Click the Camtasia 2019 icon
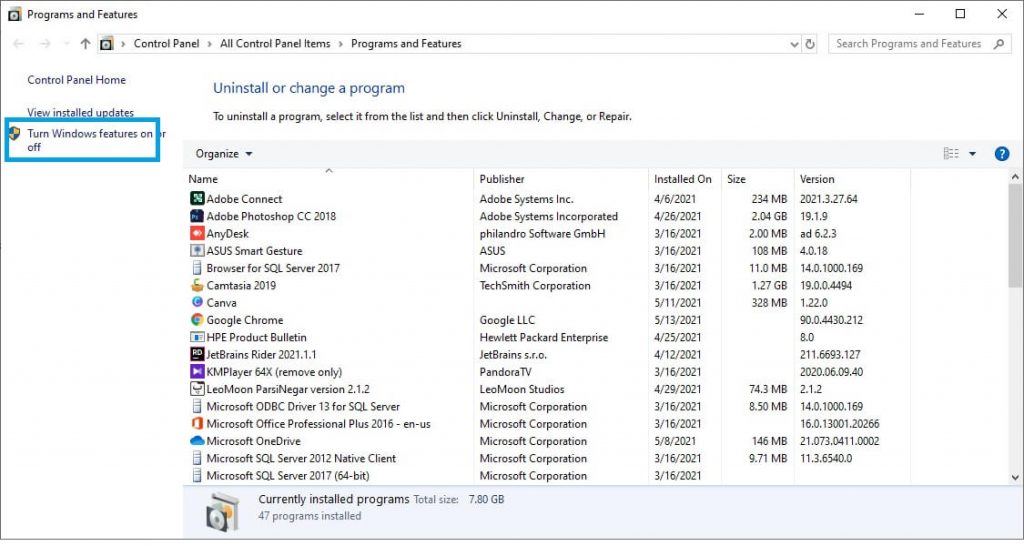 click(x=197, y=285)
